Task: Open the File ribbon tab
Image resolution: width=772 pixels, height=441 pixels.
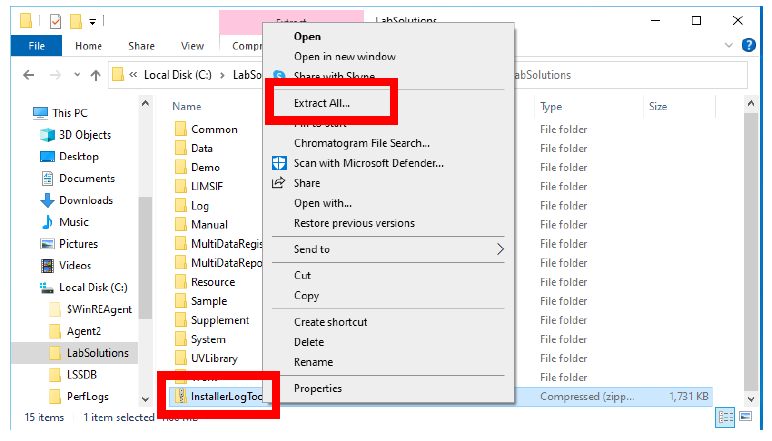Action: [36, 46]
